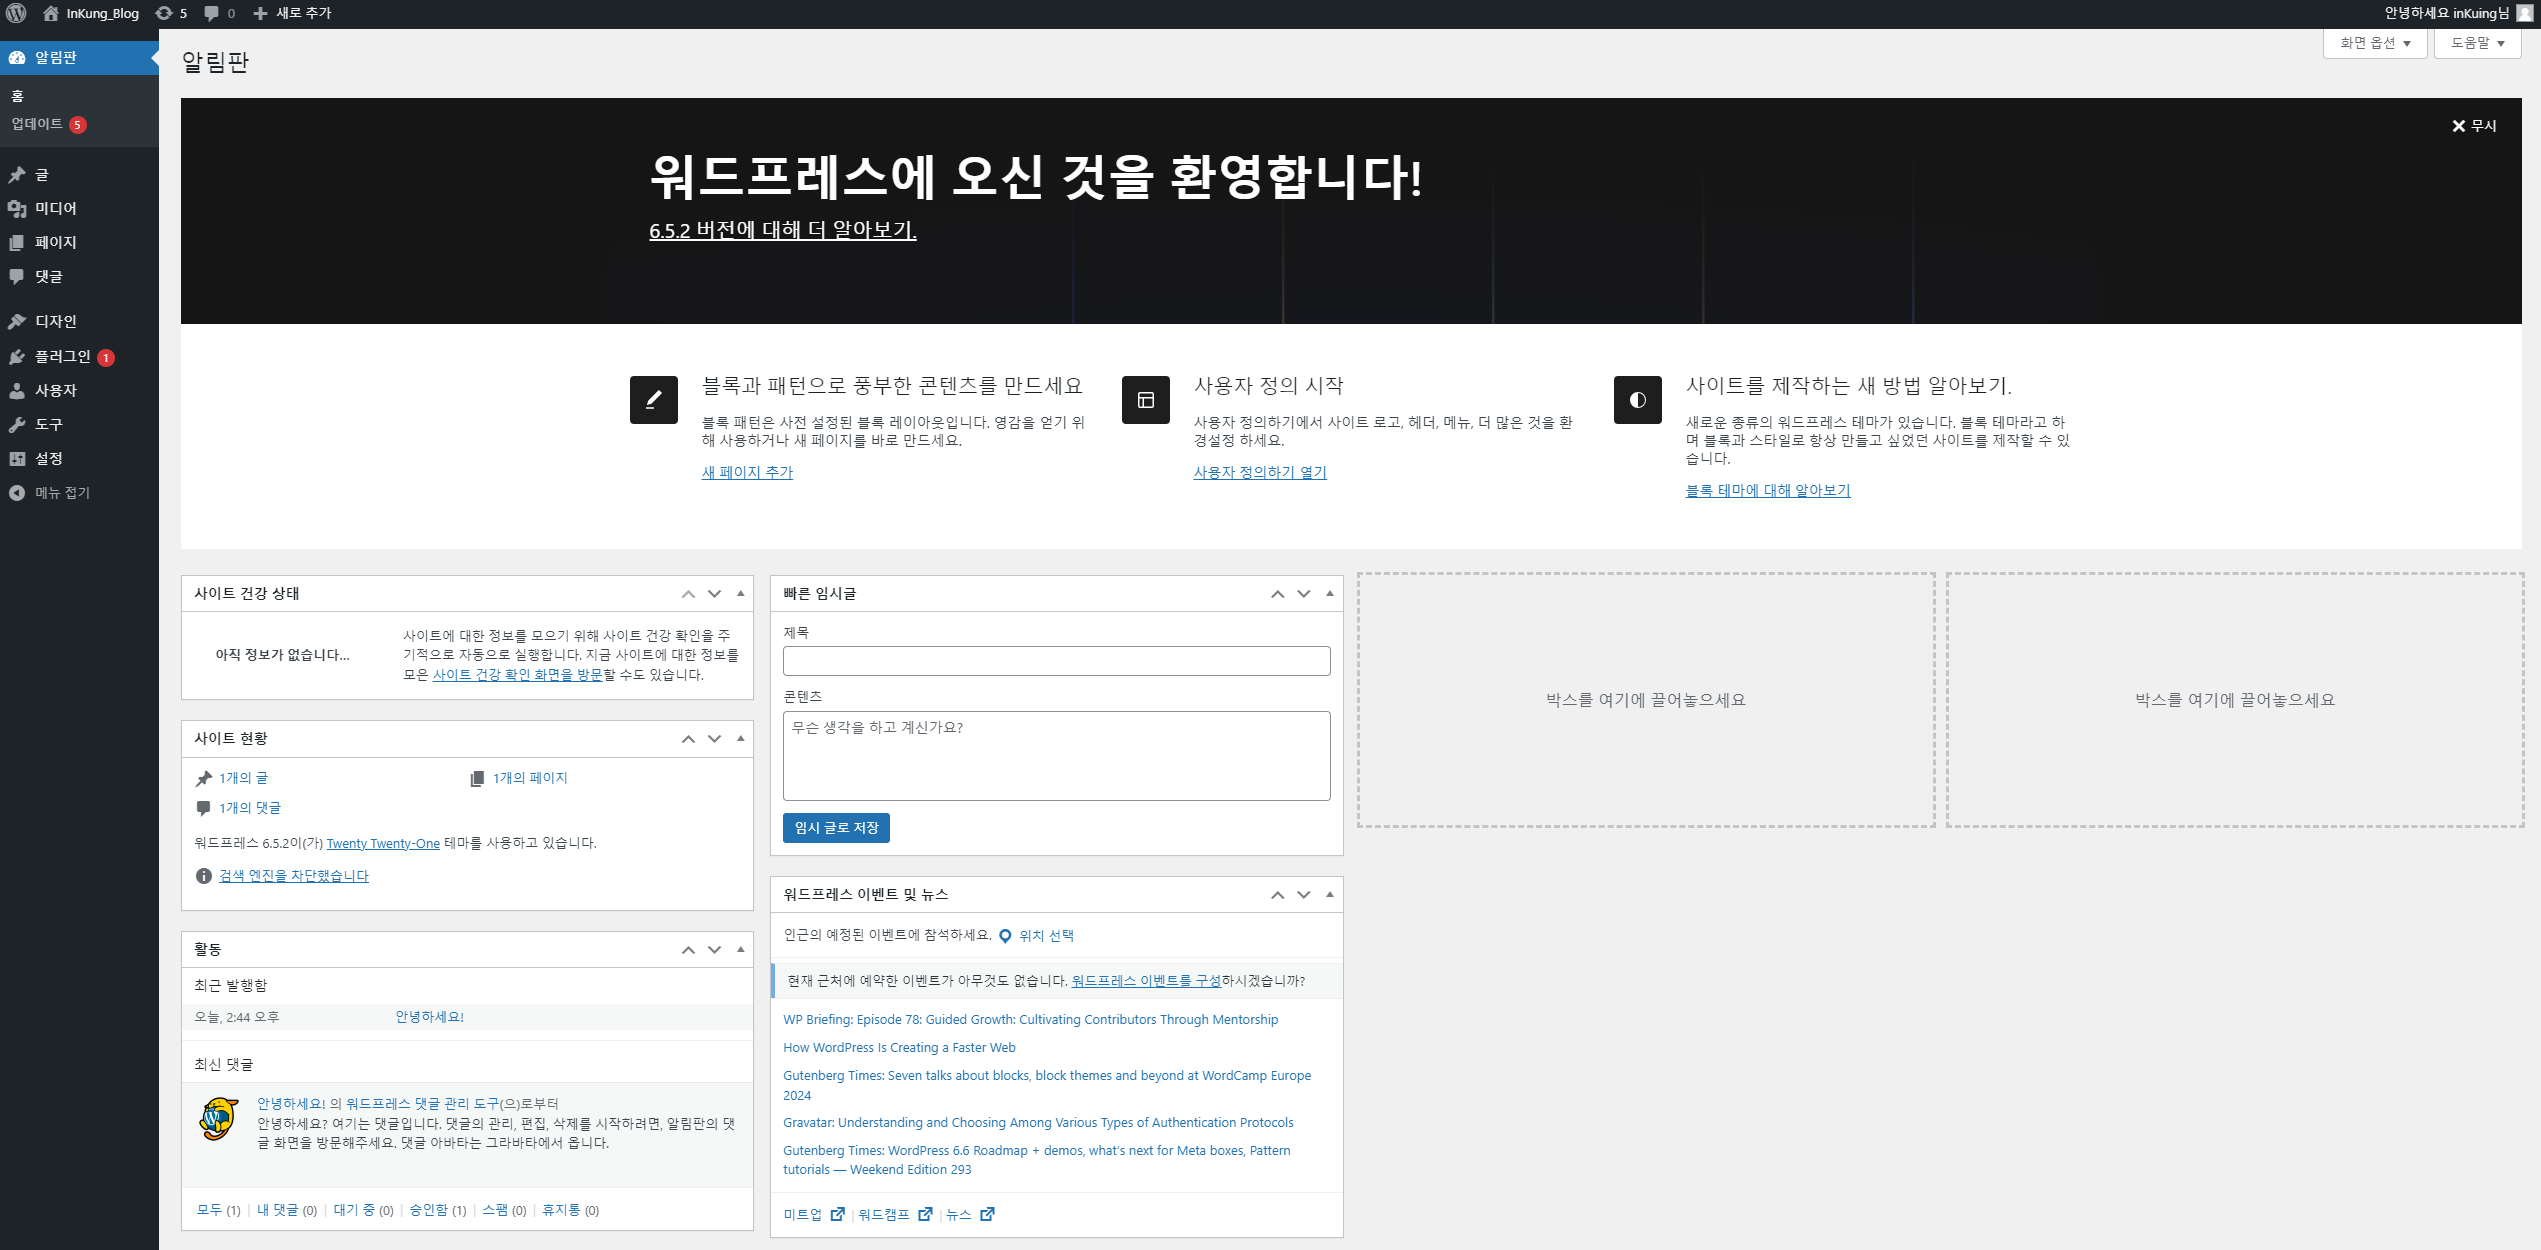
Task: Open the 플러그인 (Plugins) sidebar menu
Action: point(62,356)
